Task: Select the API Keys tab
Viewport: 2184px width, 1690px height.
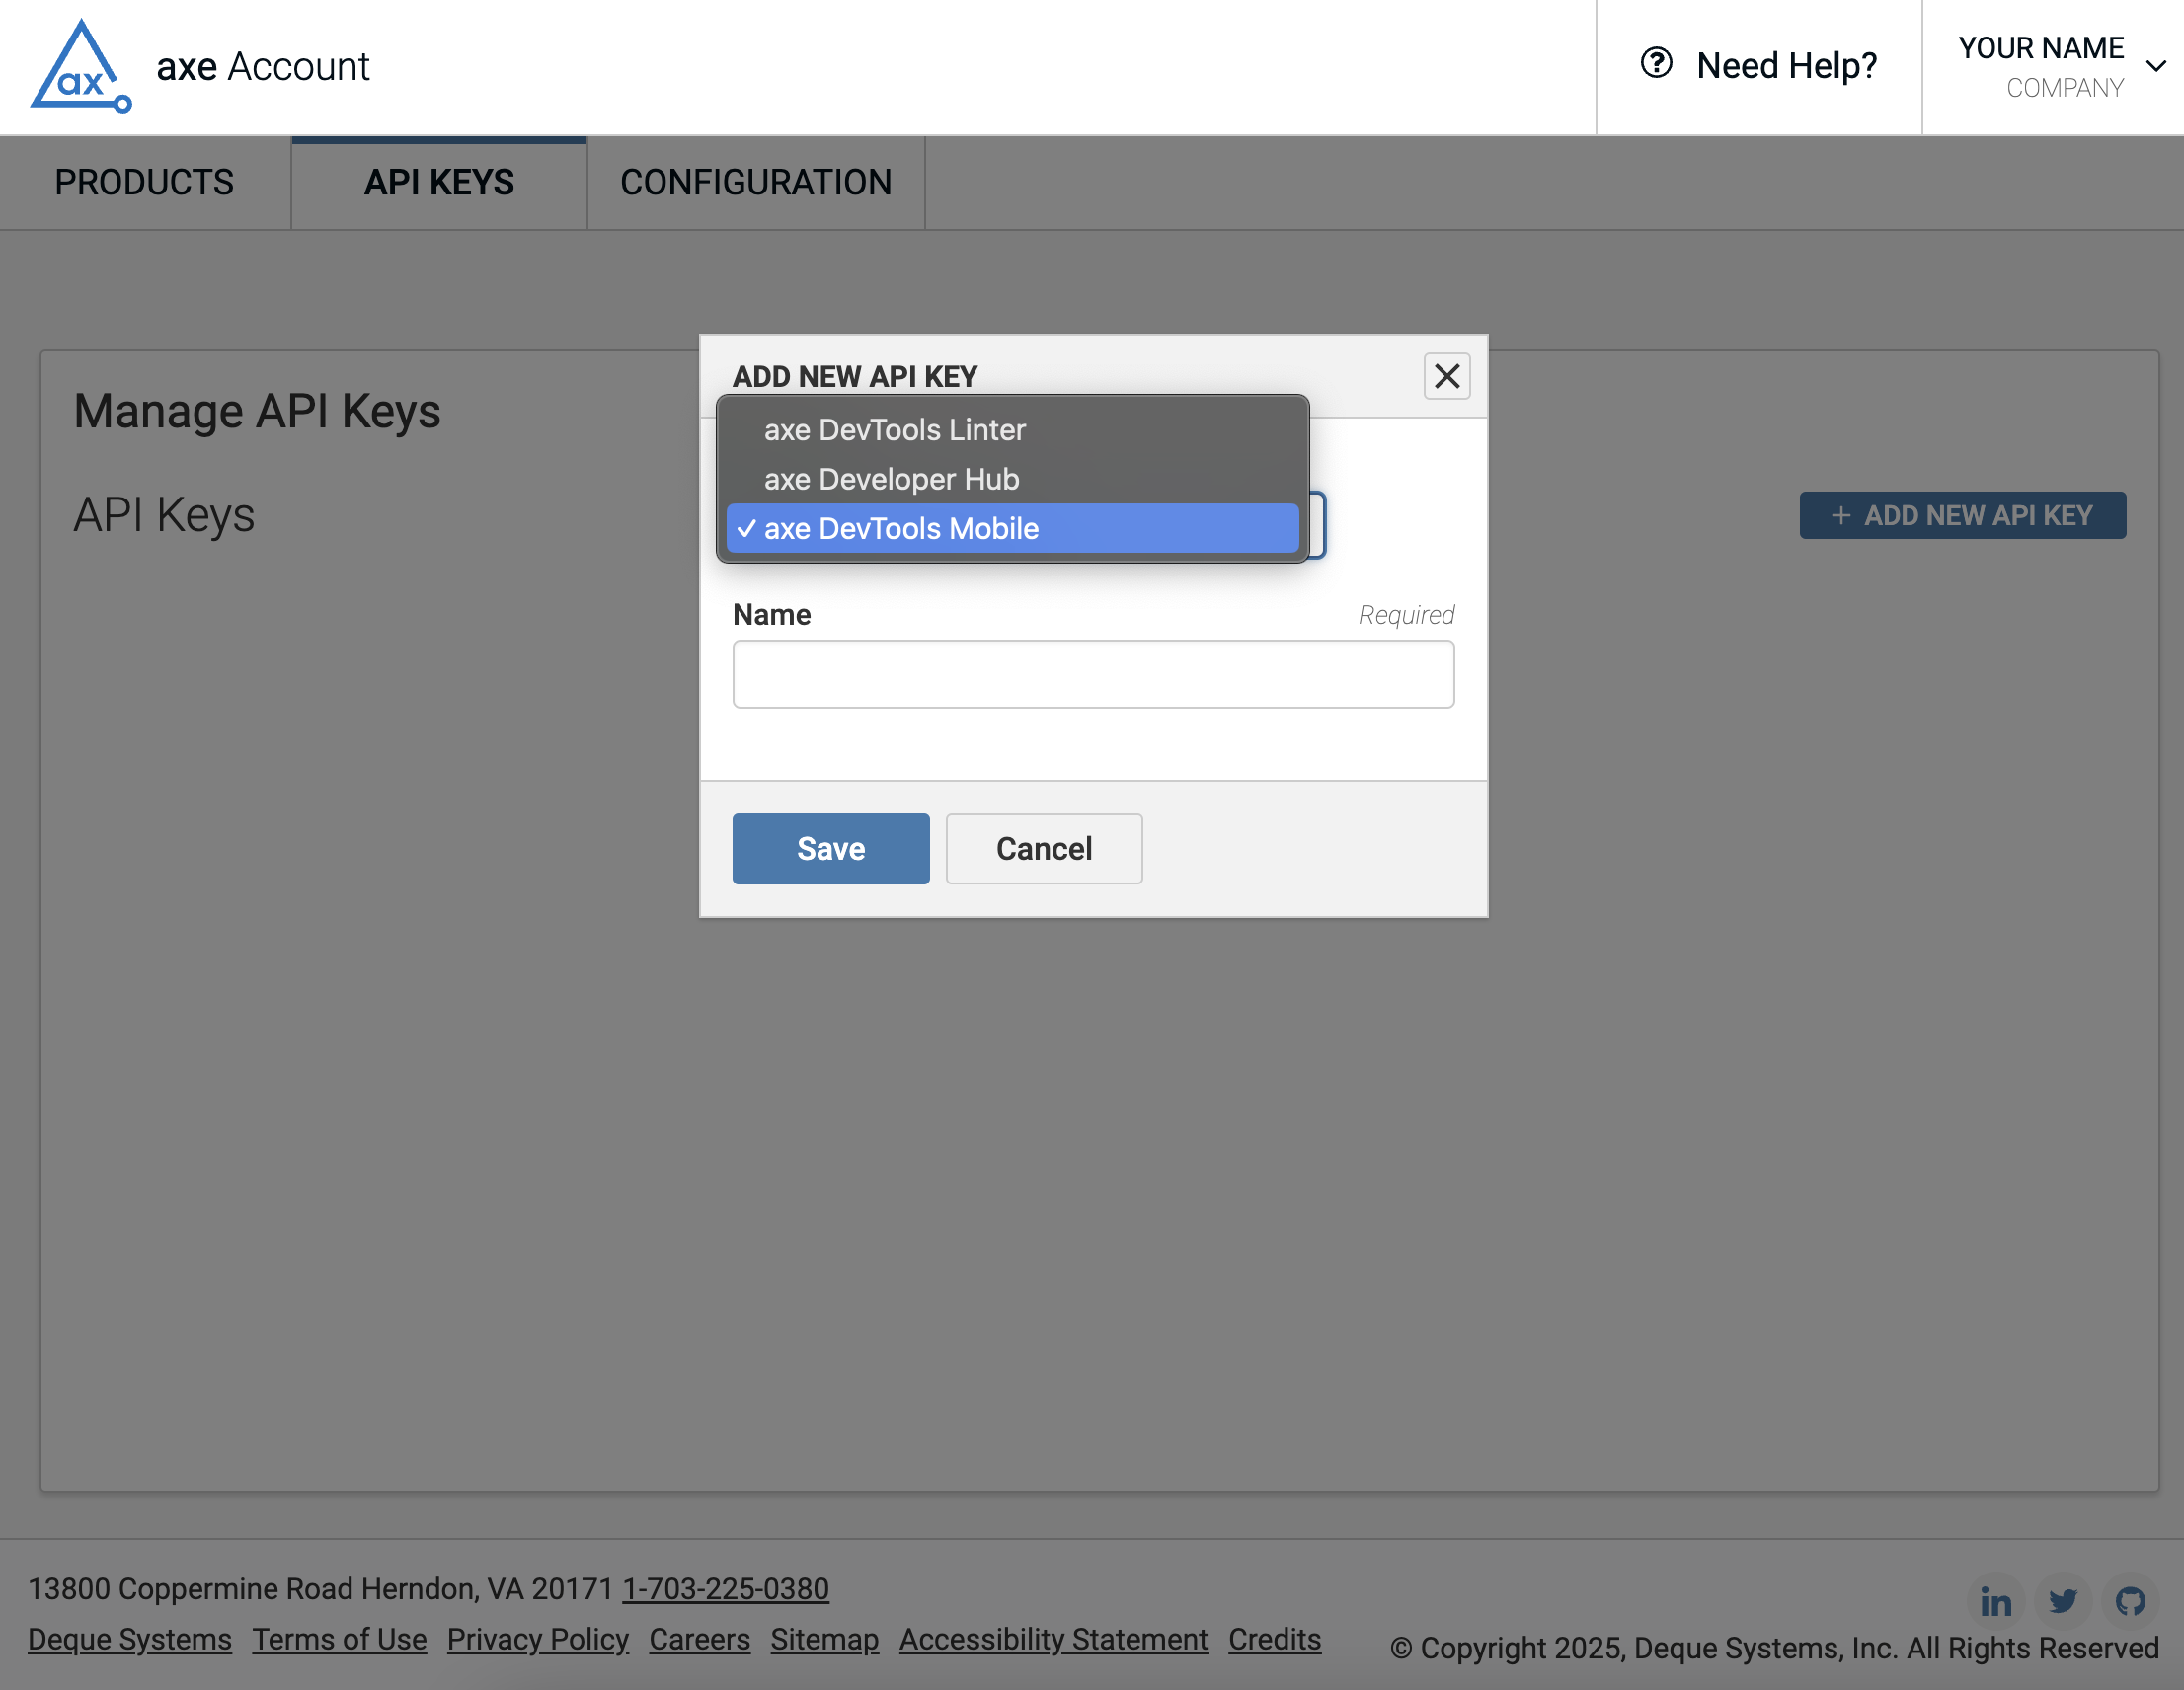Action: [438, 182]
